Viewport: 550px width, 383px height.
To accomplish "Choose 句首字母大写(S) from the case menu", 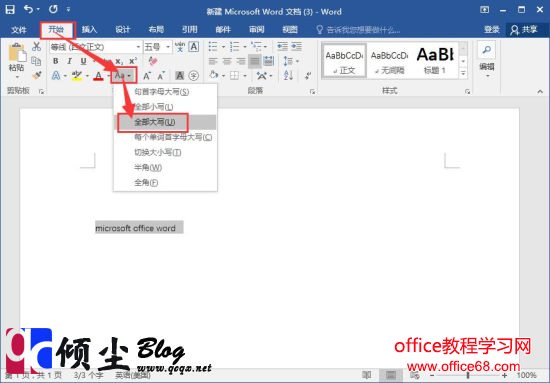I will point(165,92).
